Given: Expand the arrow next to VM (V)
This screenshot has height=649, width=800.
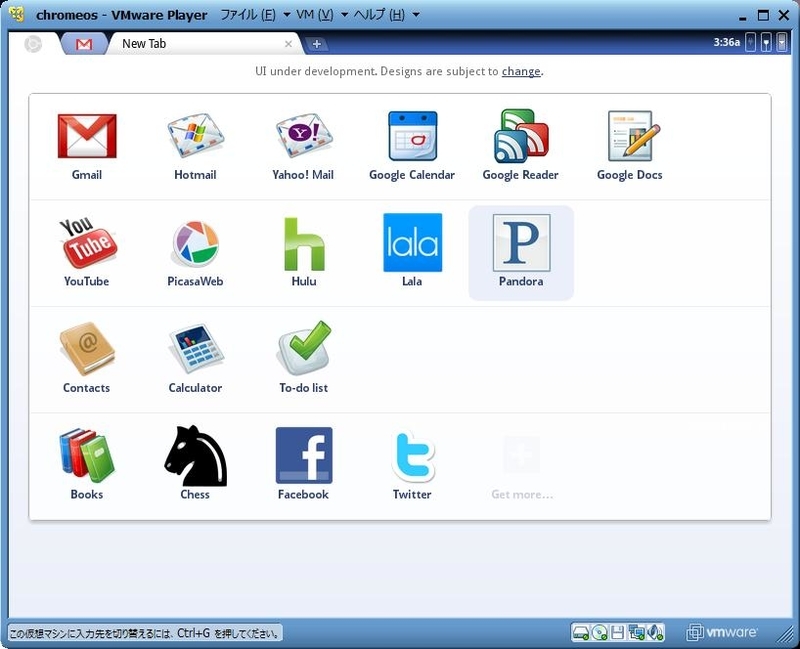Looking at the screenshot, I should click(x=344, y=15).
